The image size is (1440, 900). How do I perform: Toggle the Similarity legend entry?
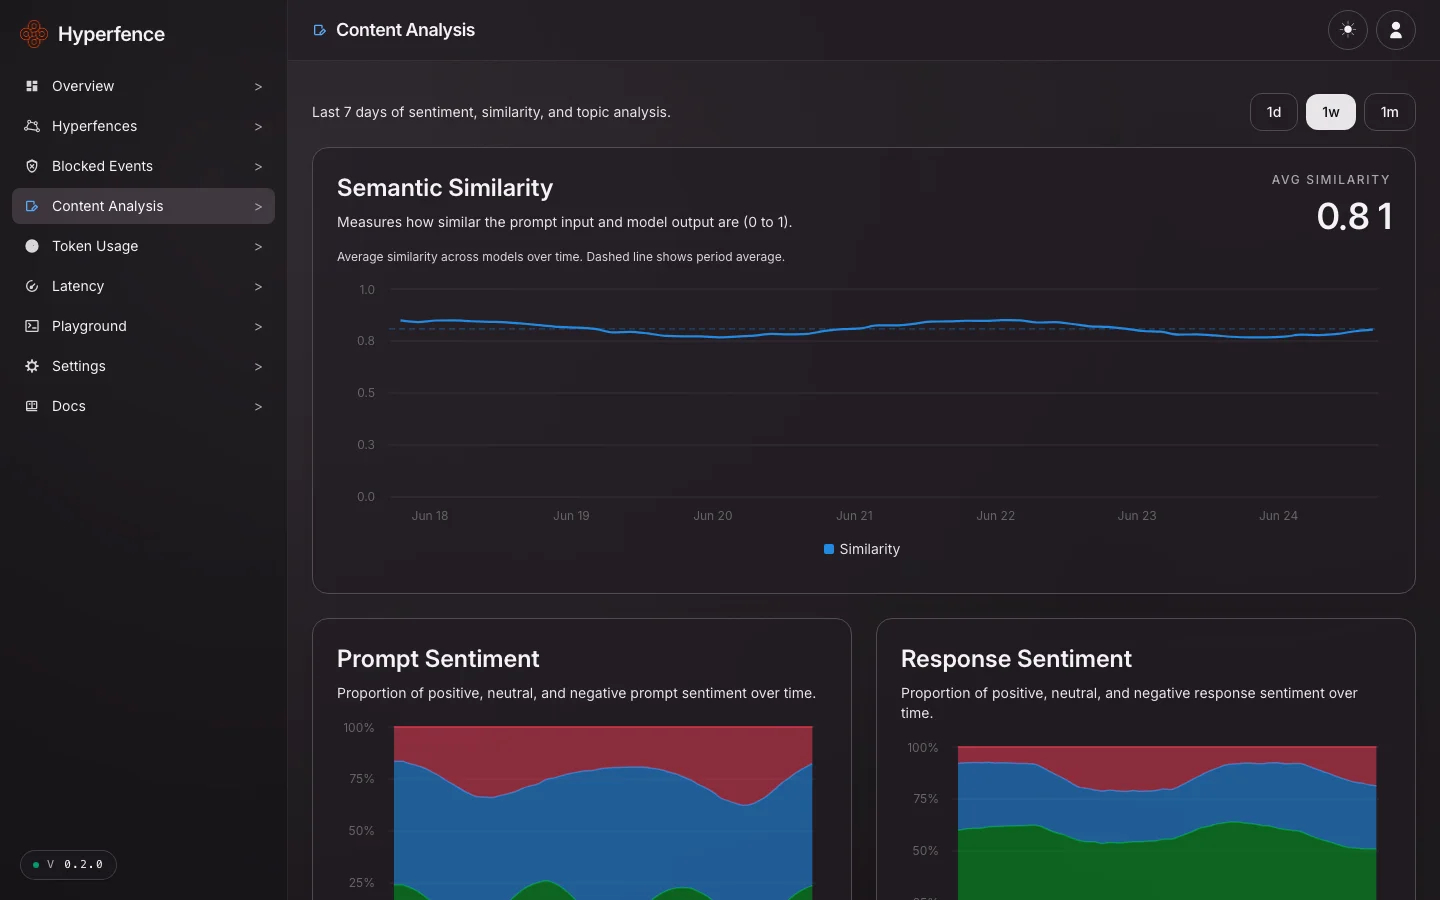862,549
